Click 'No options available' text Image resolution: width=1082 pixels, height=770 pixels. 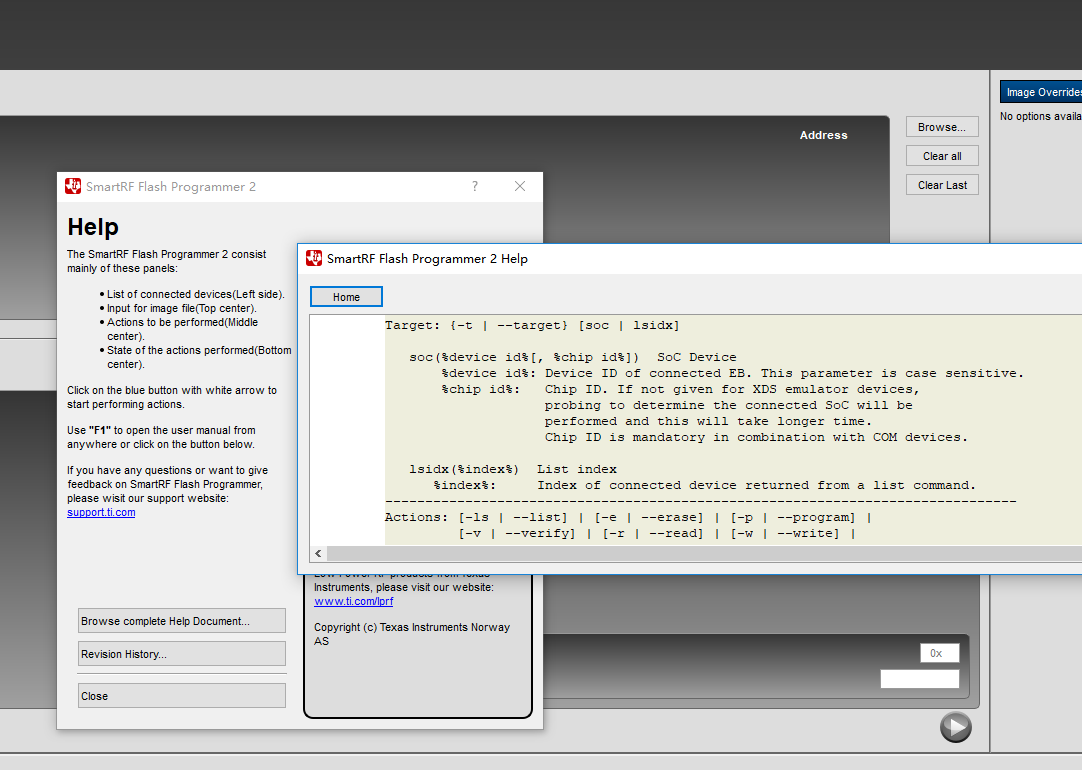coord(1041,117)
